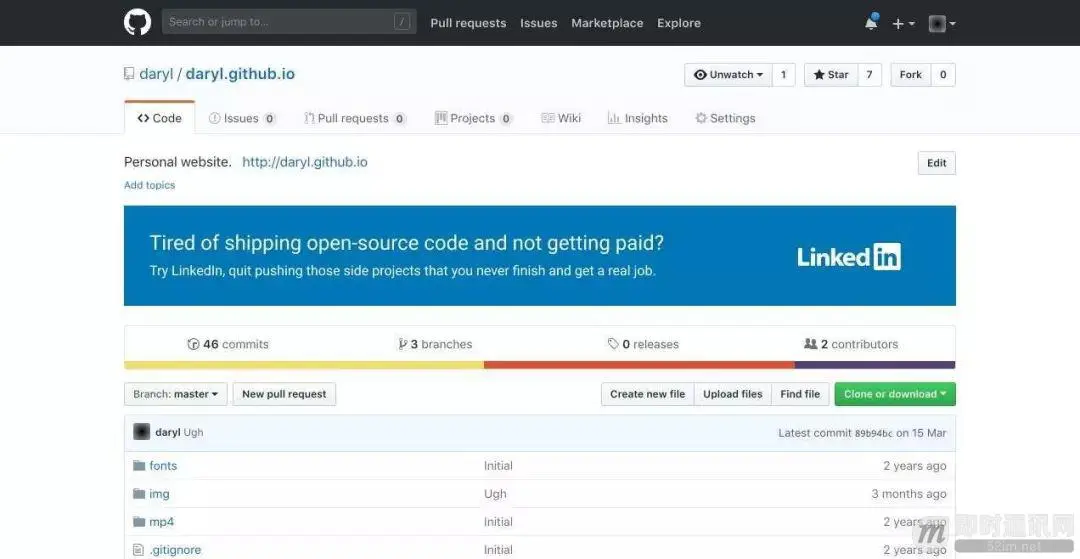
Task: Click the .gitignore file icon
Action: click(138, 550)
